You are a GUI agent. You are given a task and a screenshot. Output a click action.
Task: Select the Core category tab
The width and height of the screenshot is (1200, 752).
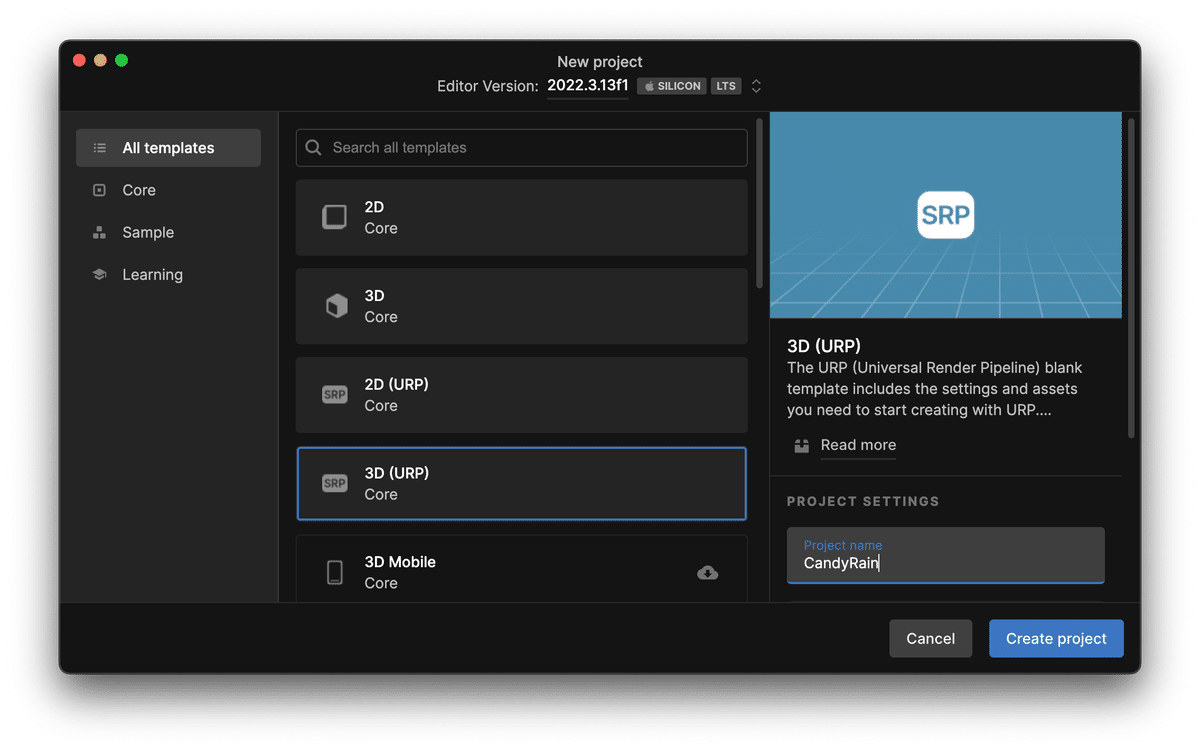(168, 190)
